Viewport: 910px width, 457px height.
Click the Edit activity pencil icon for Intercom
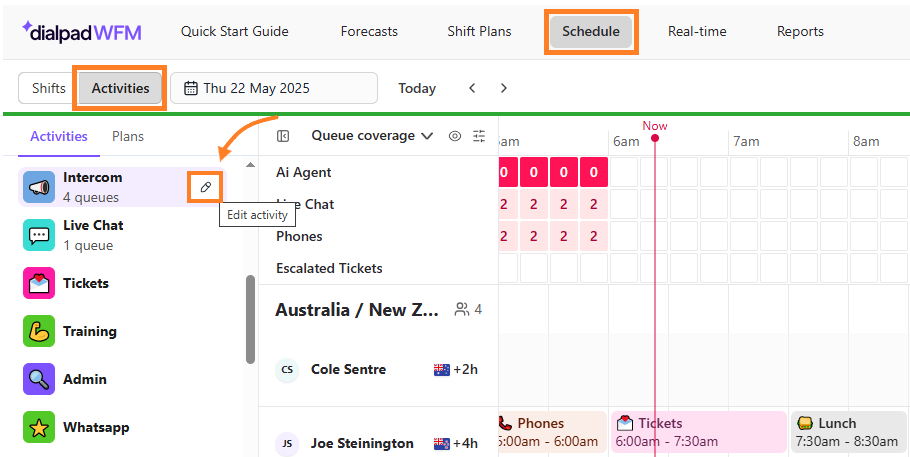point(205,187)
